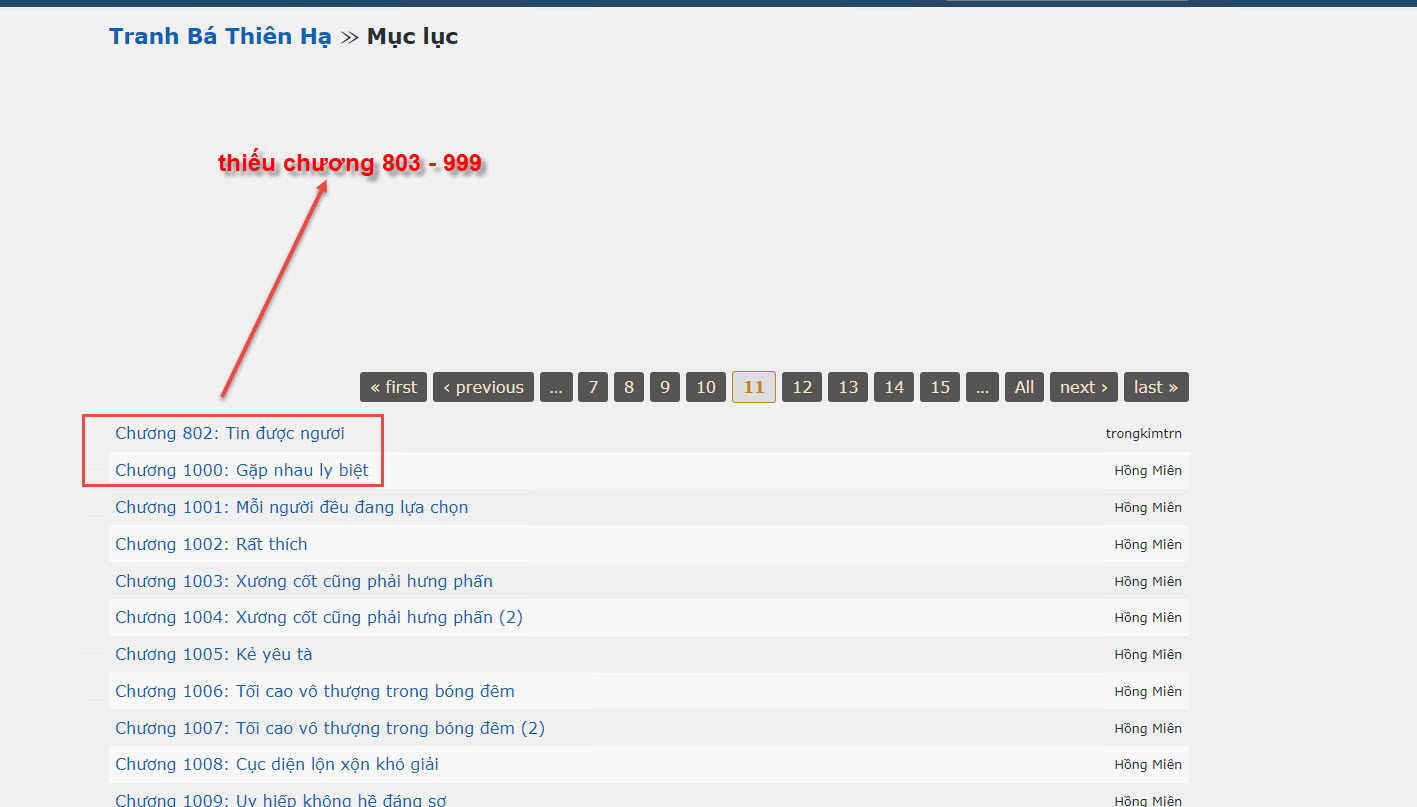This screenshot has width=1417, height=807.
Task: Go to page 13 of chapters
Action: [x=848, y=387]
